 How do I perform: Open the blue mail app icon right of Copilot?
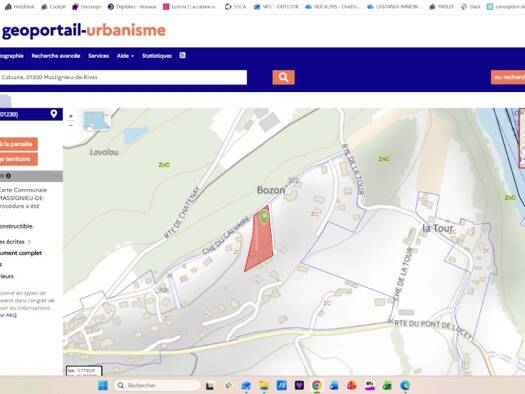[246, 386]
